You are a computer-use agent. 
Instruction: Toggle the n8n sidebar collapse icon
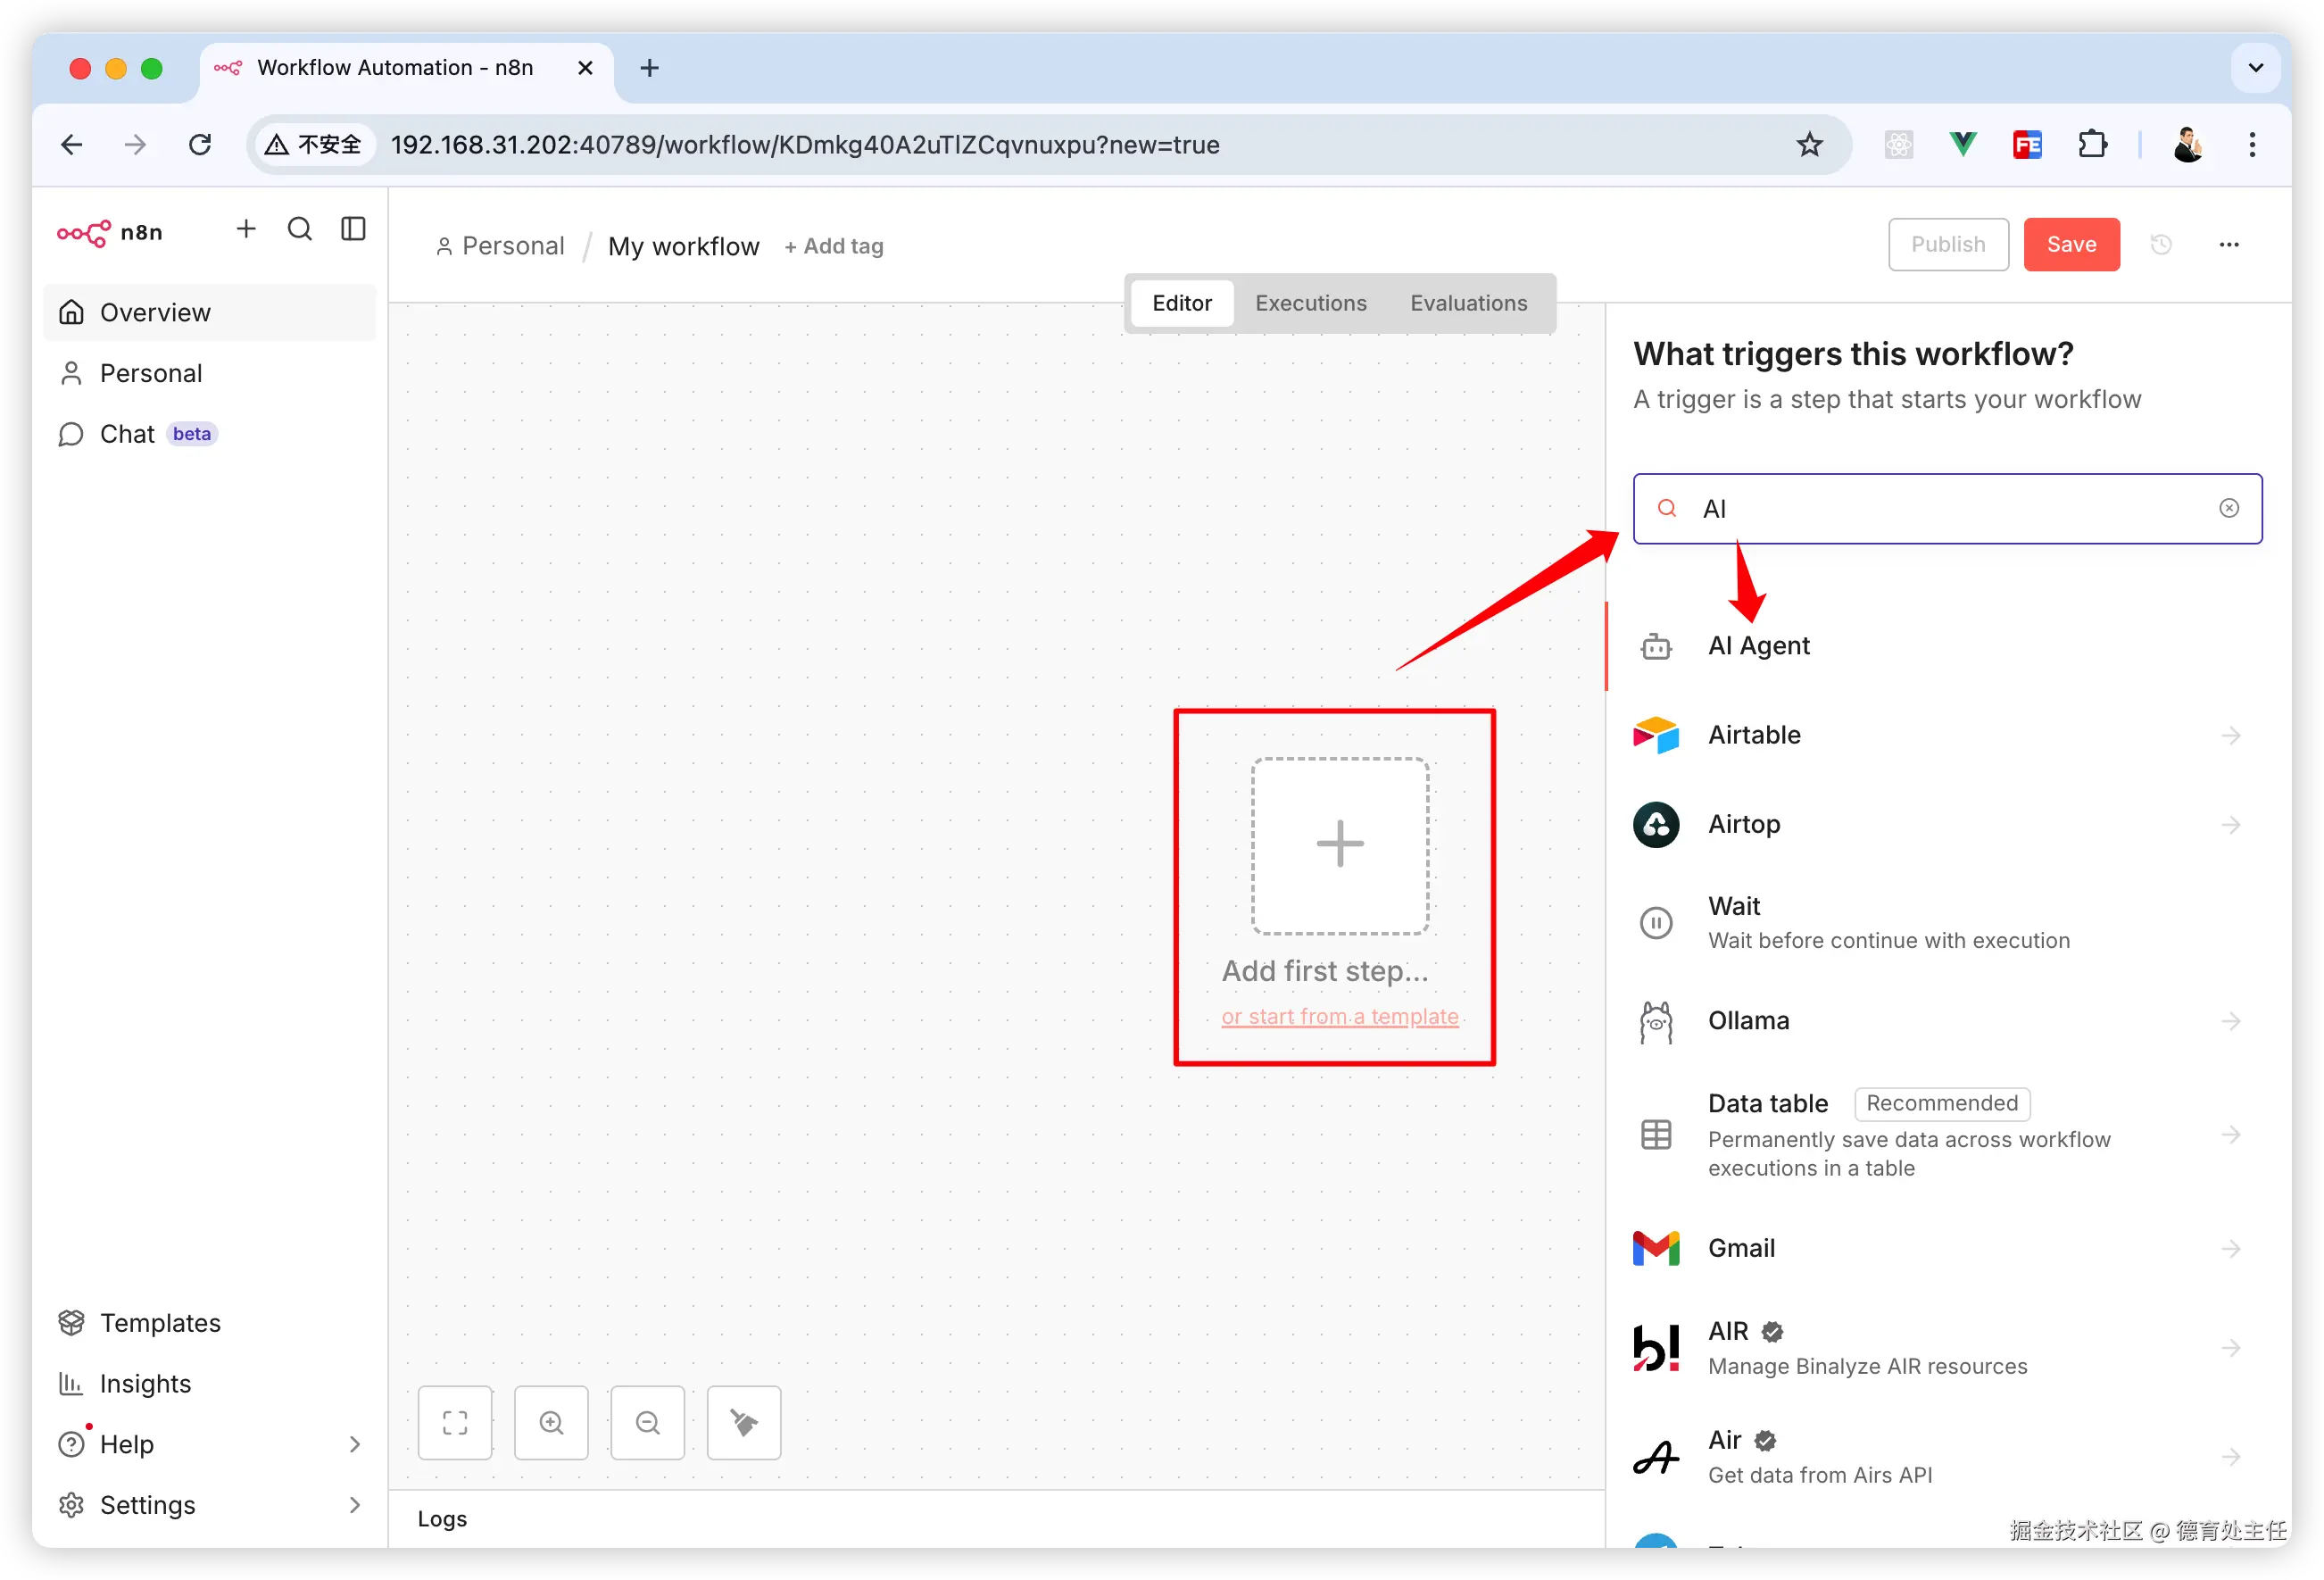(353, 229)
